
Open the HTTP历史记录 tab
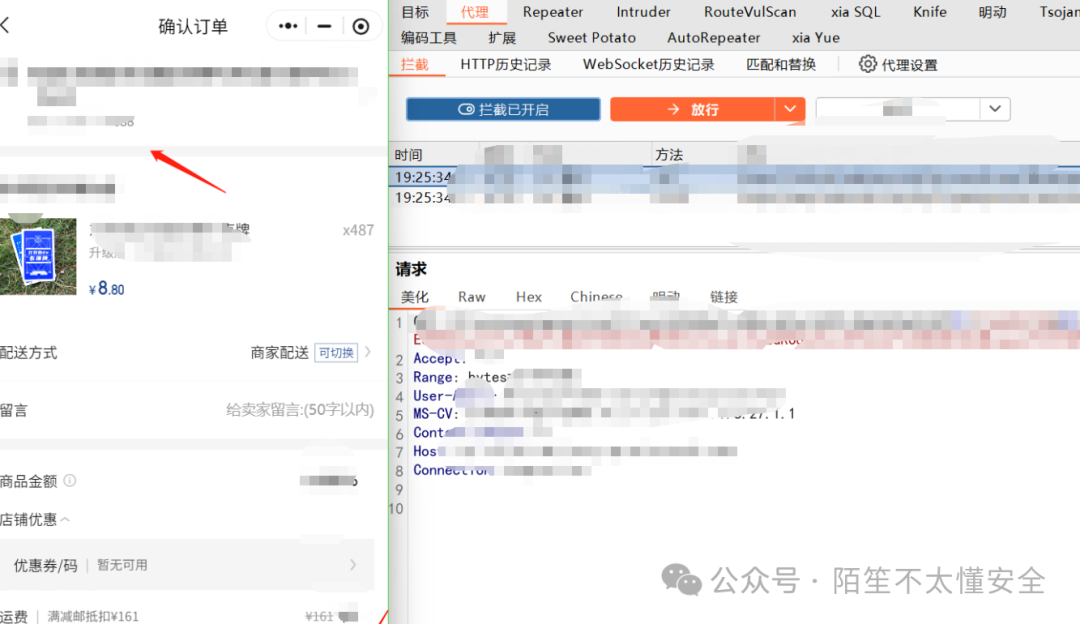click(505, 63)
